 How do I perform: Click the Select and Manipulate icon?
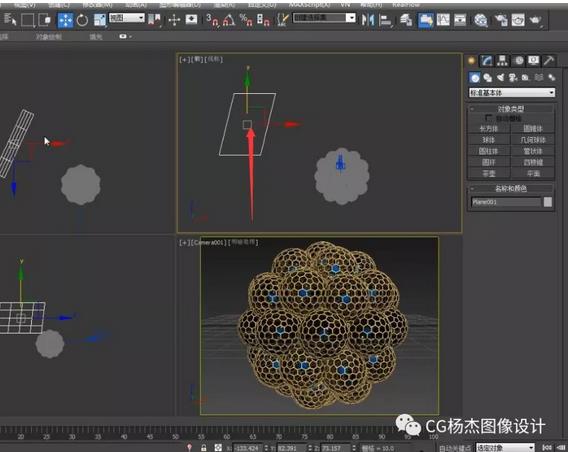pyautogui.click(x=174, y=20)
